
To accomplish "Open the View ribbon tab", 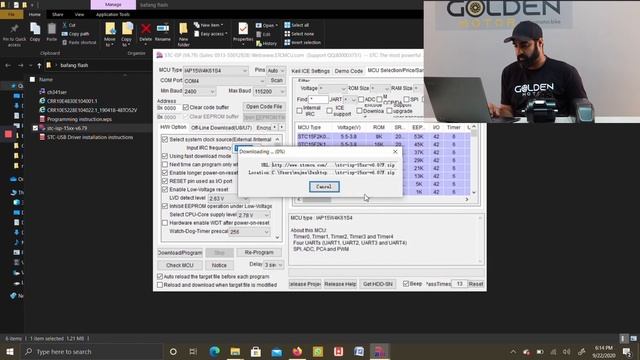I will click(79, 14).
